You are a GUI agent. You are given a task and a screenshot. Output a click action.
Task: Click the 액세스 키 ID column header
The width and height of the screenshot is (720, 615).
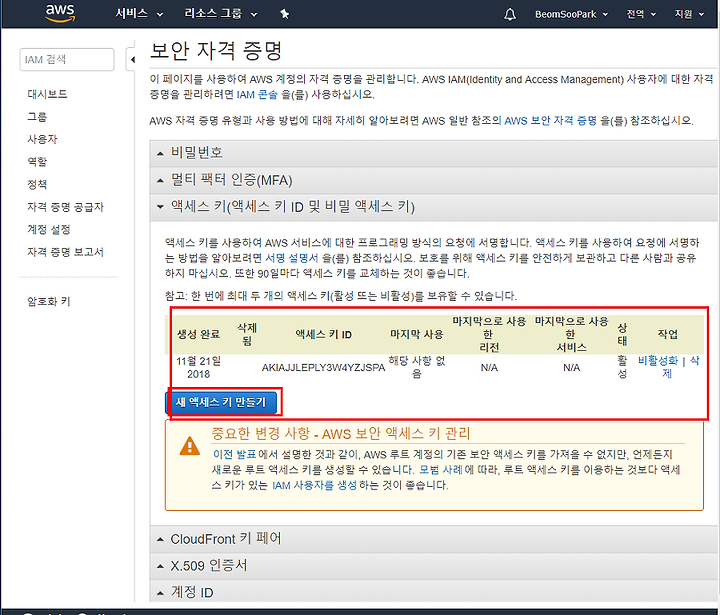click(323, 334)
